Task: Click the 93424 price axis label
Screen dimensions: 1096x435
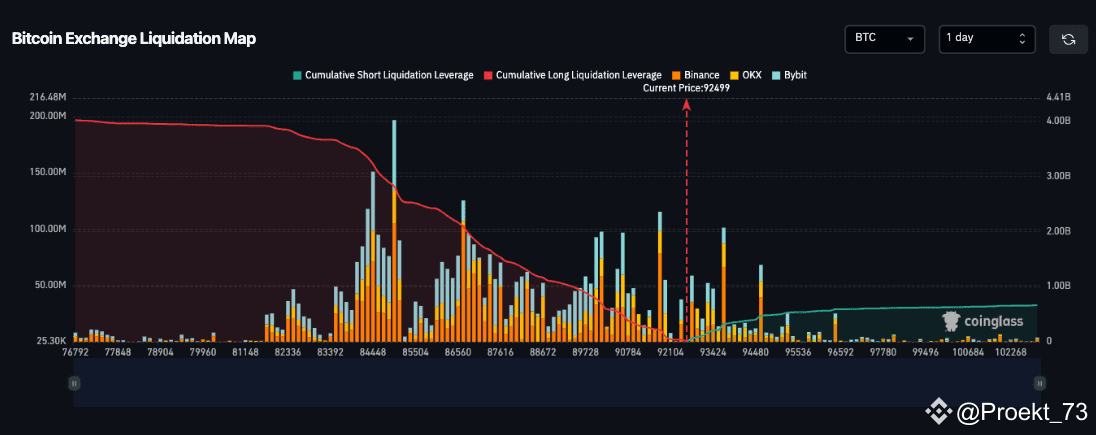Action: coord(713,353)
